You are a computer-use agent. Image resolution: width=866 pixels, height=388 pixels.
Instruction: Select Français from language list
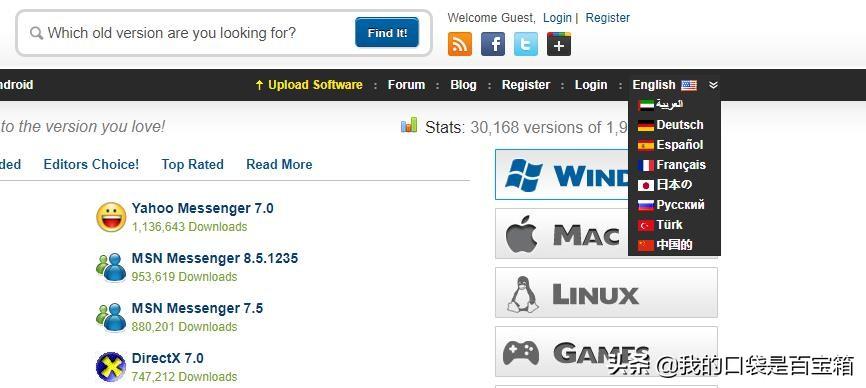tap(681, 164)
